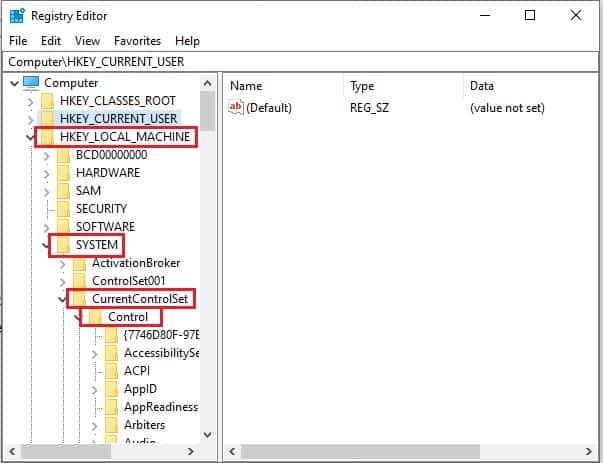
Task: Expand the BCD00000000 key
Action: [46, 155]
